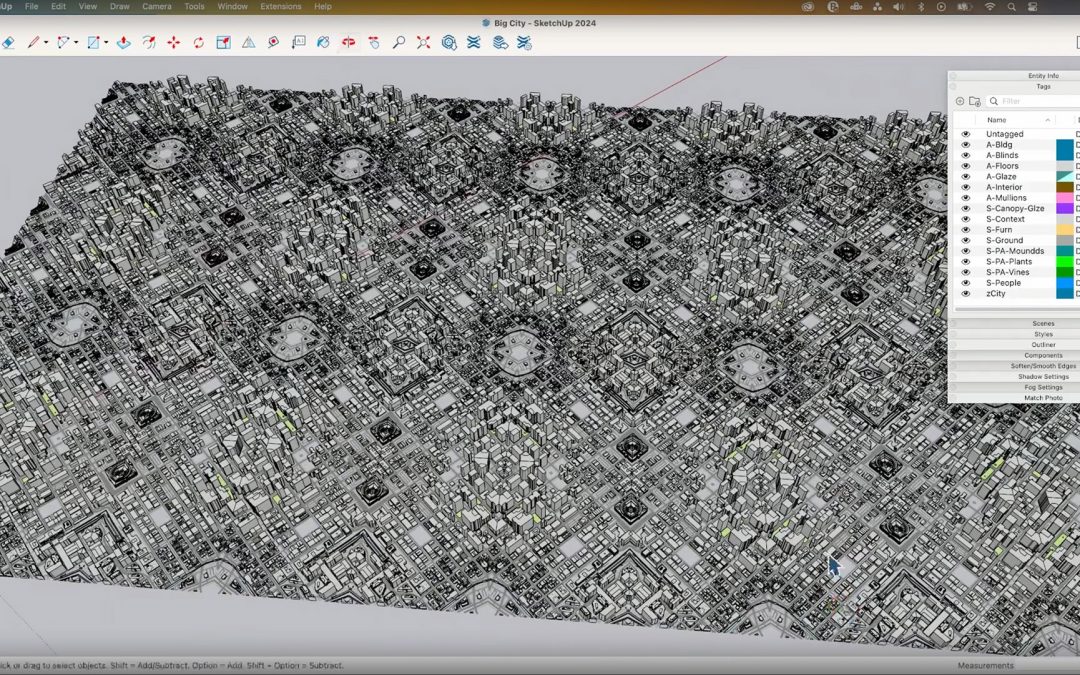
Task: Click the Add Tag plus icon
Action: [x=959, y=101]
